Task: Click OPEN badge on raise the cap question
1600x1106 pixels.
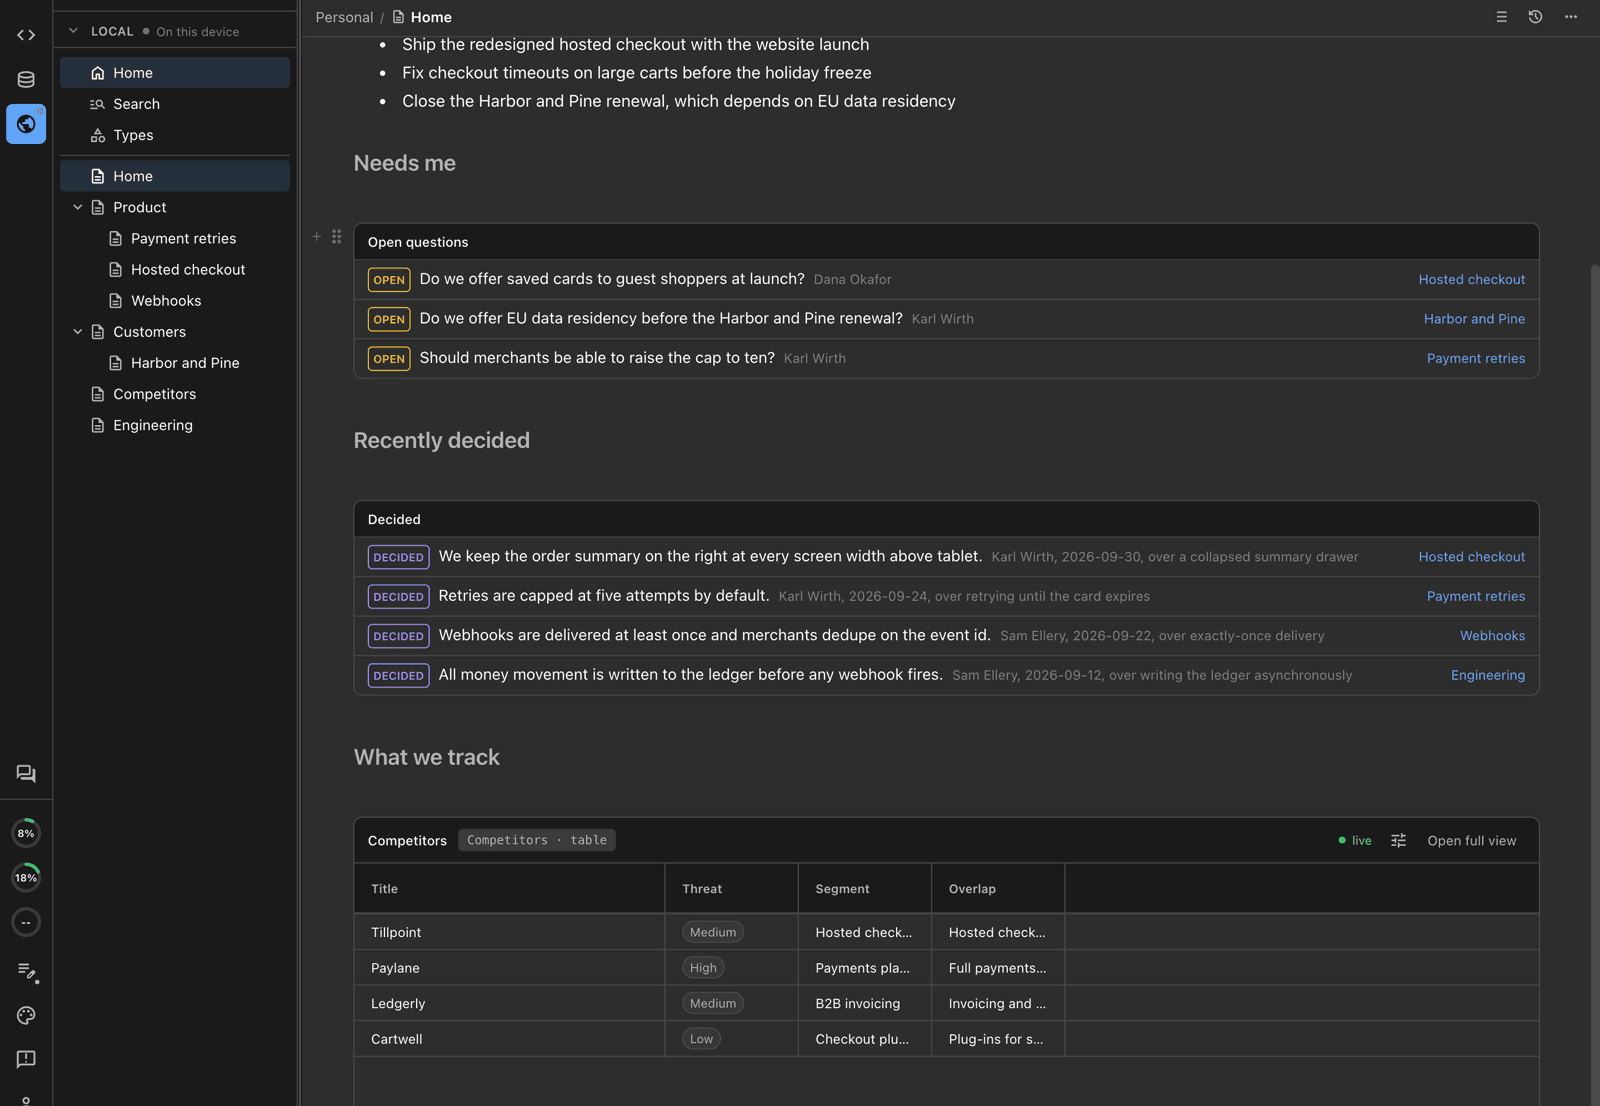Action: pyautogui.click(x=389, y=359)
